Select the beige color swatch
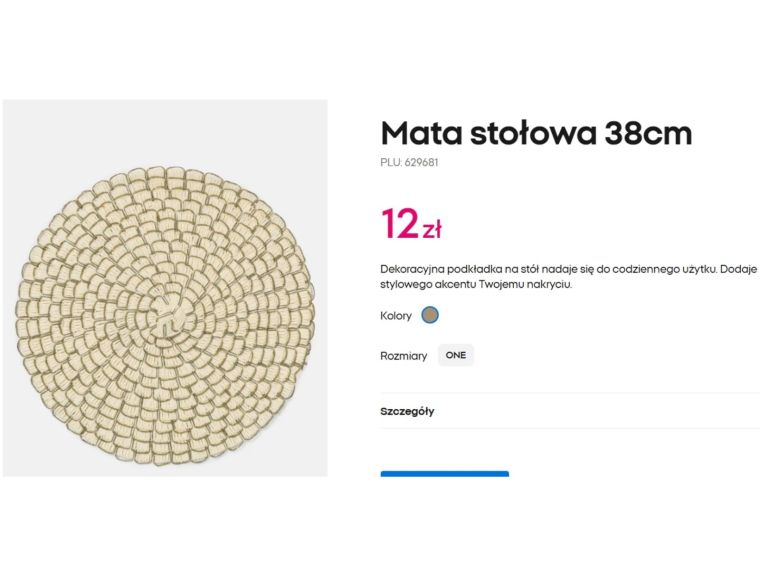Screen dimensions: 760x570 point(430,315)
